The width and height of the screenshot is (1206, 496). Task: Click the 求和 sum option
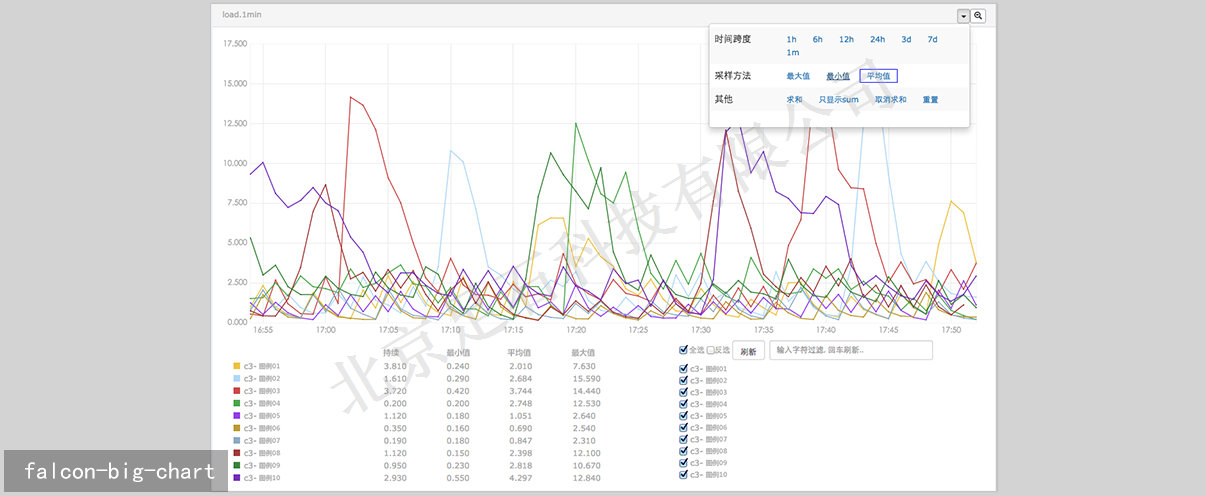[x=794, y=100]
